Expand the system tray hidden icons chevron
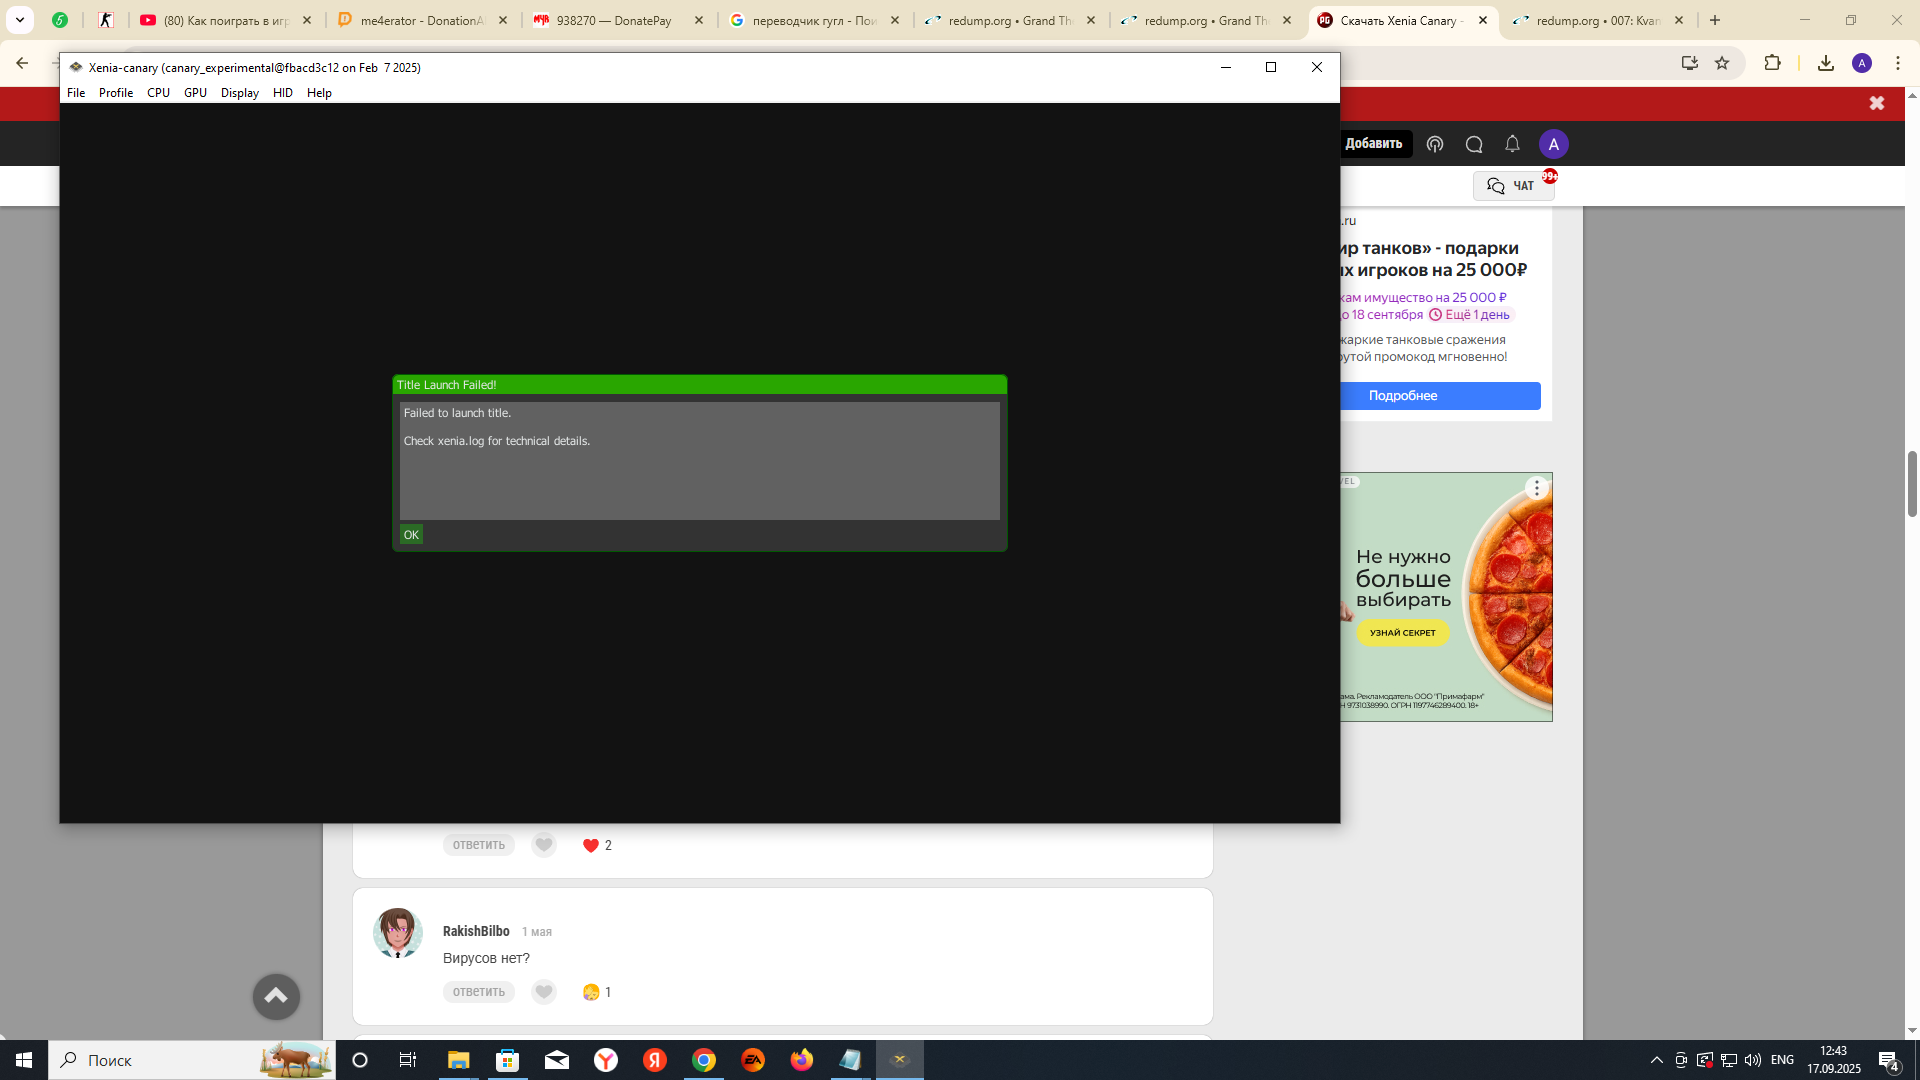Screen dimensions: 1920x1080 pos(1656,1060)
